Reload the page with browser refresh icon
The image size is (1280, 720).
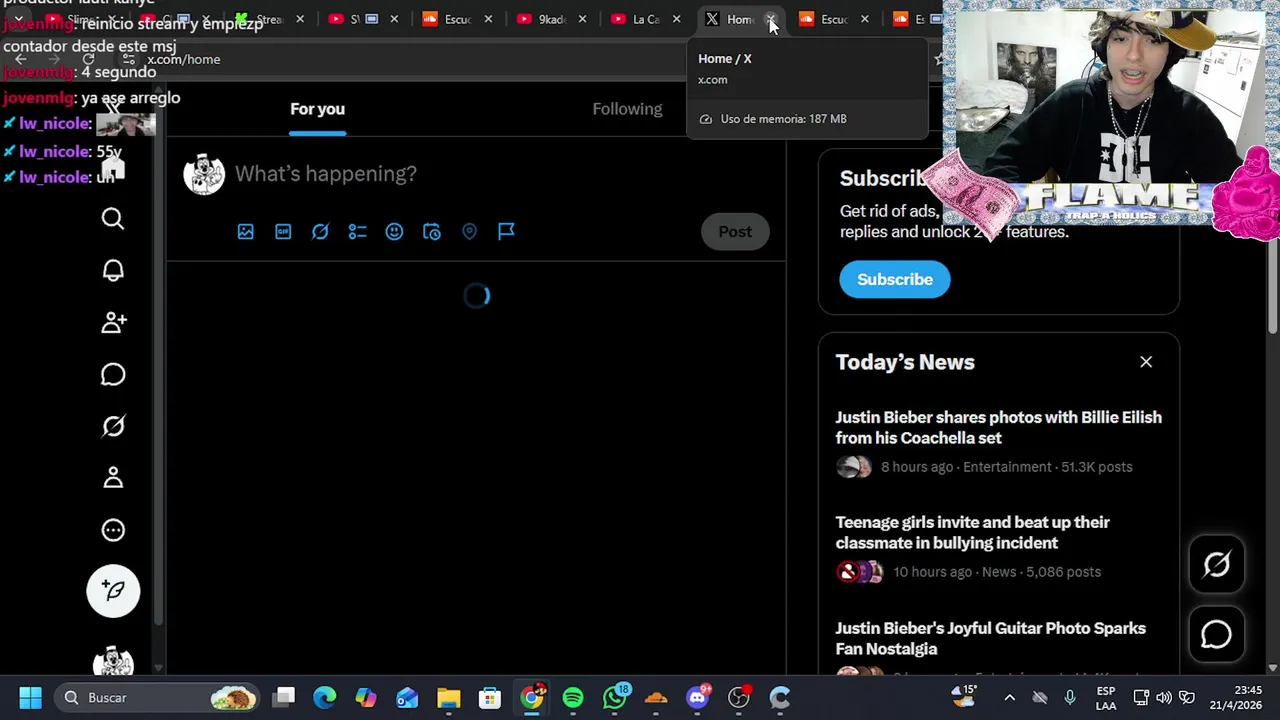[88, 59]
